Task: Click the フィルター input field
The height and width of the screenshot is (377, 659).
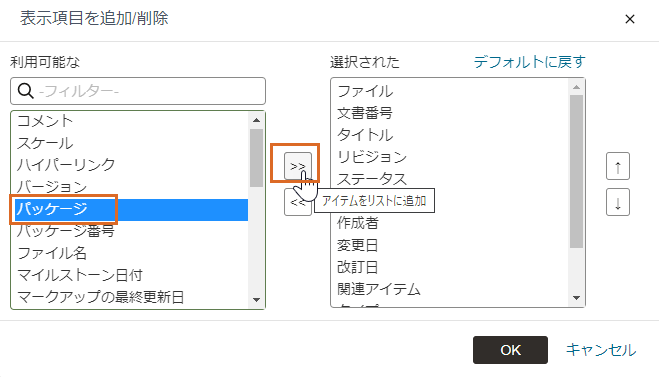Action: pos(138,91)
